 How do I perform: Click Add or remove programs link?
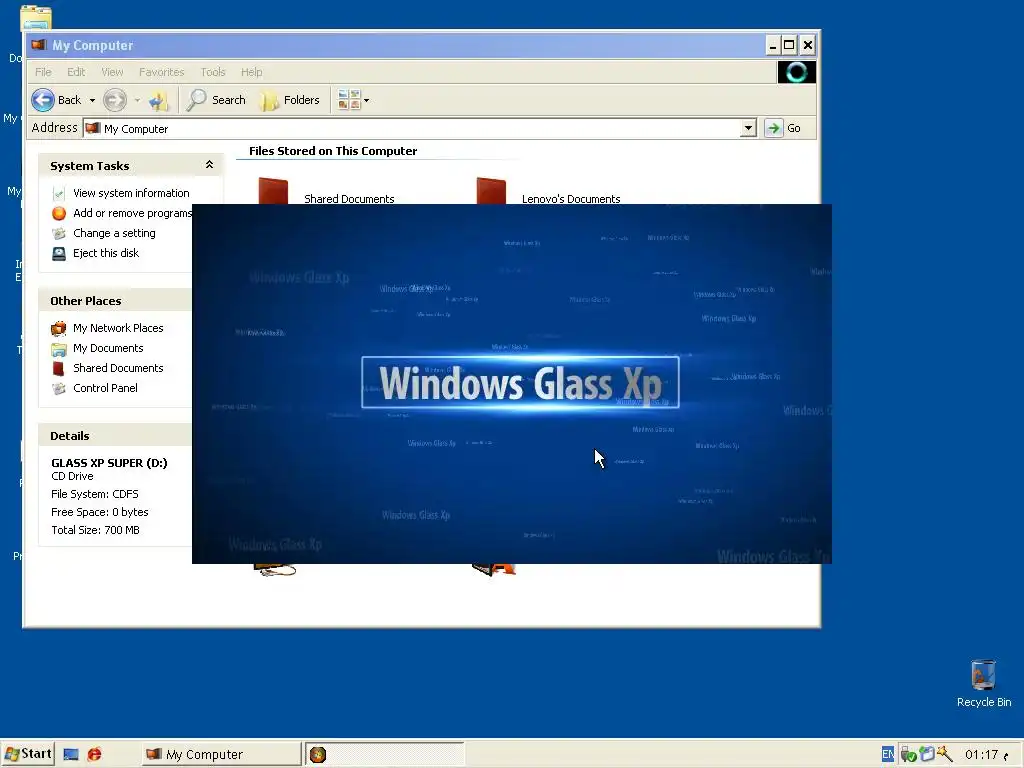133,213
